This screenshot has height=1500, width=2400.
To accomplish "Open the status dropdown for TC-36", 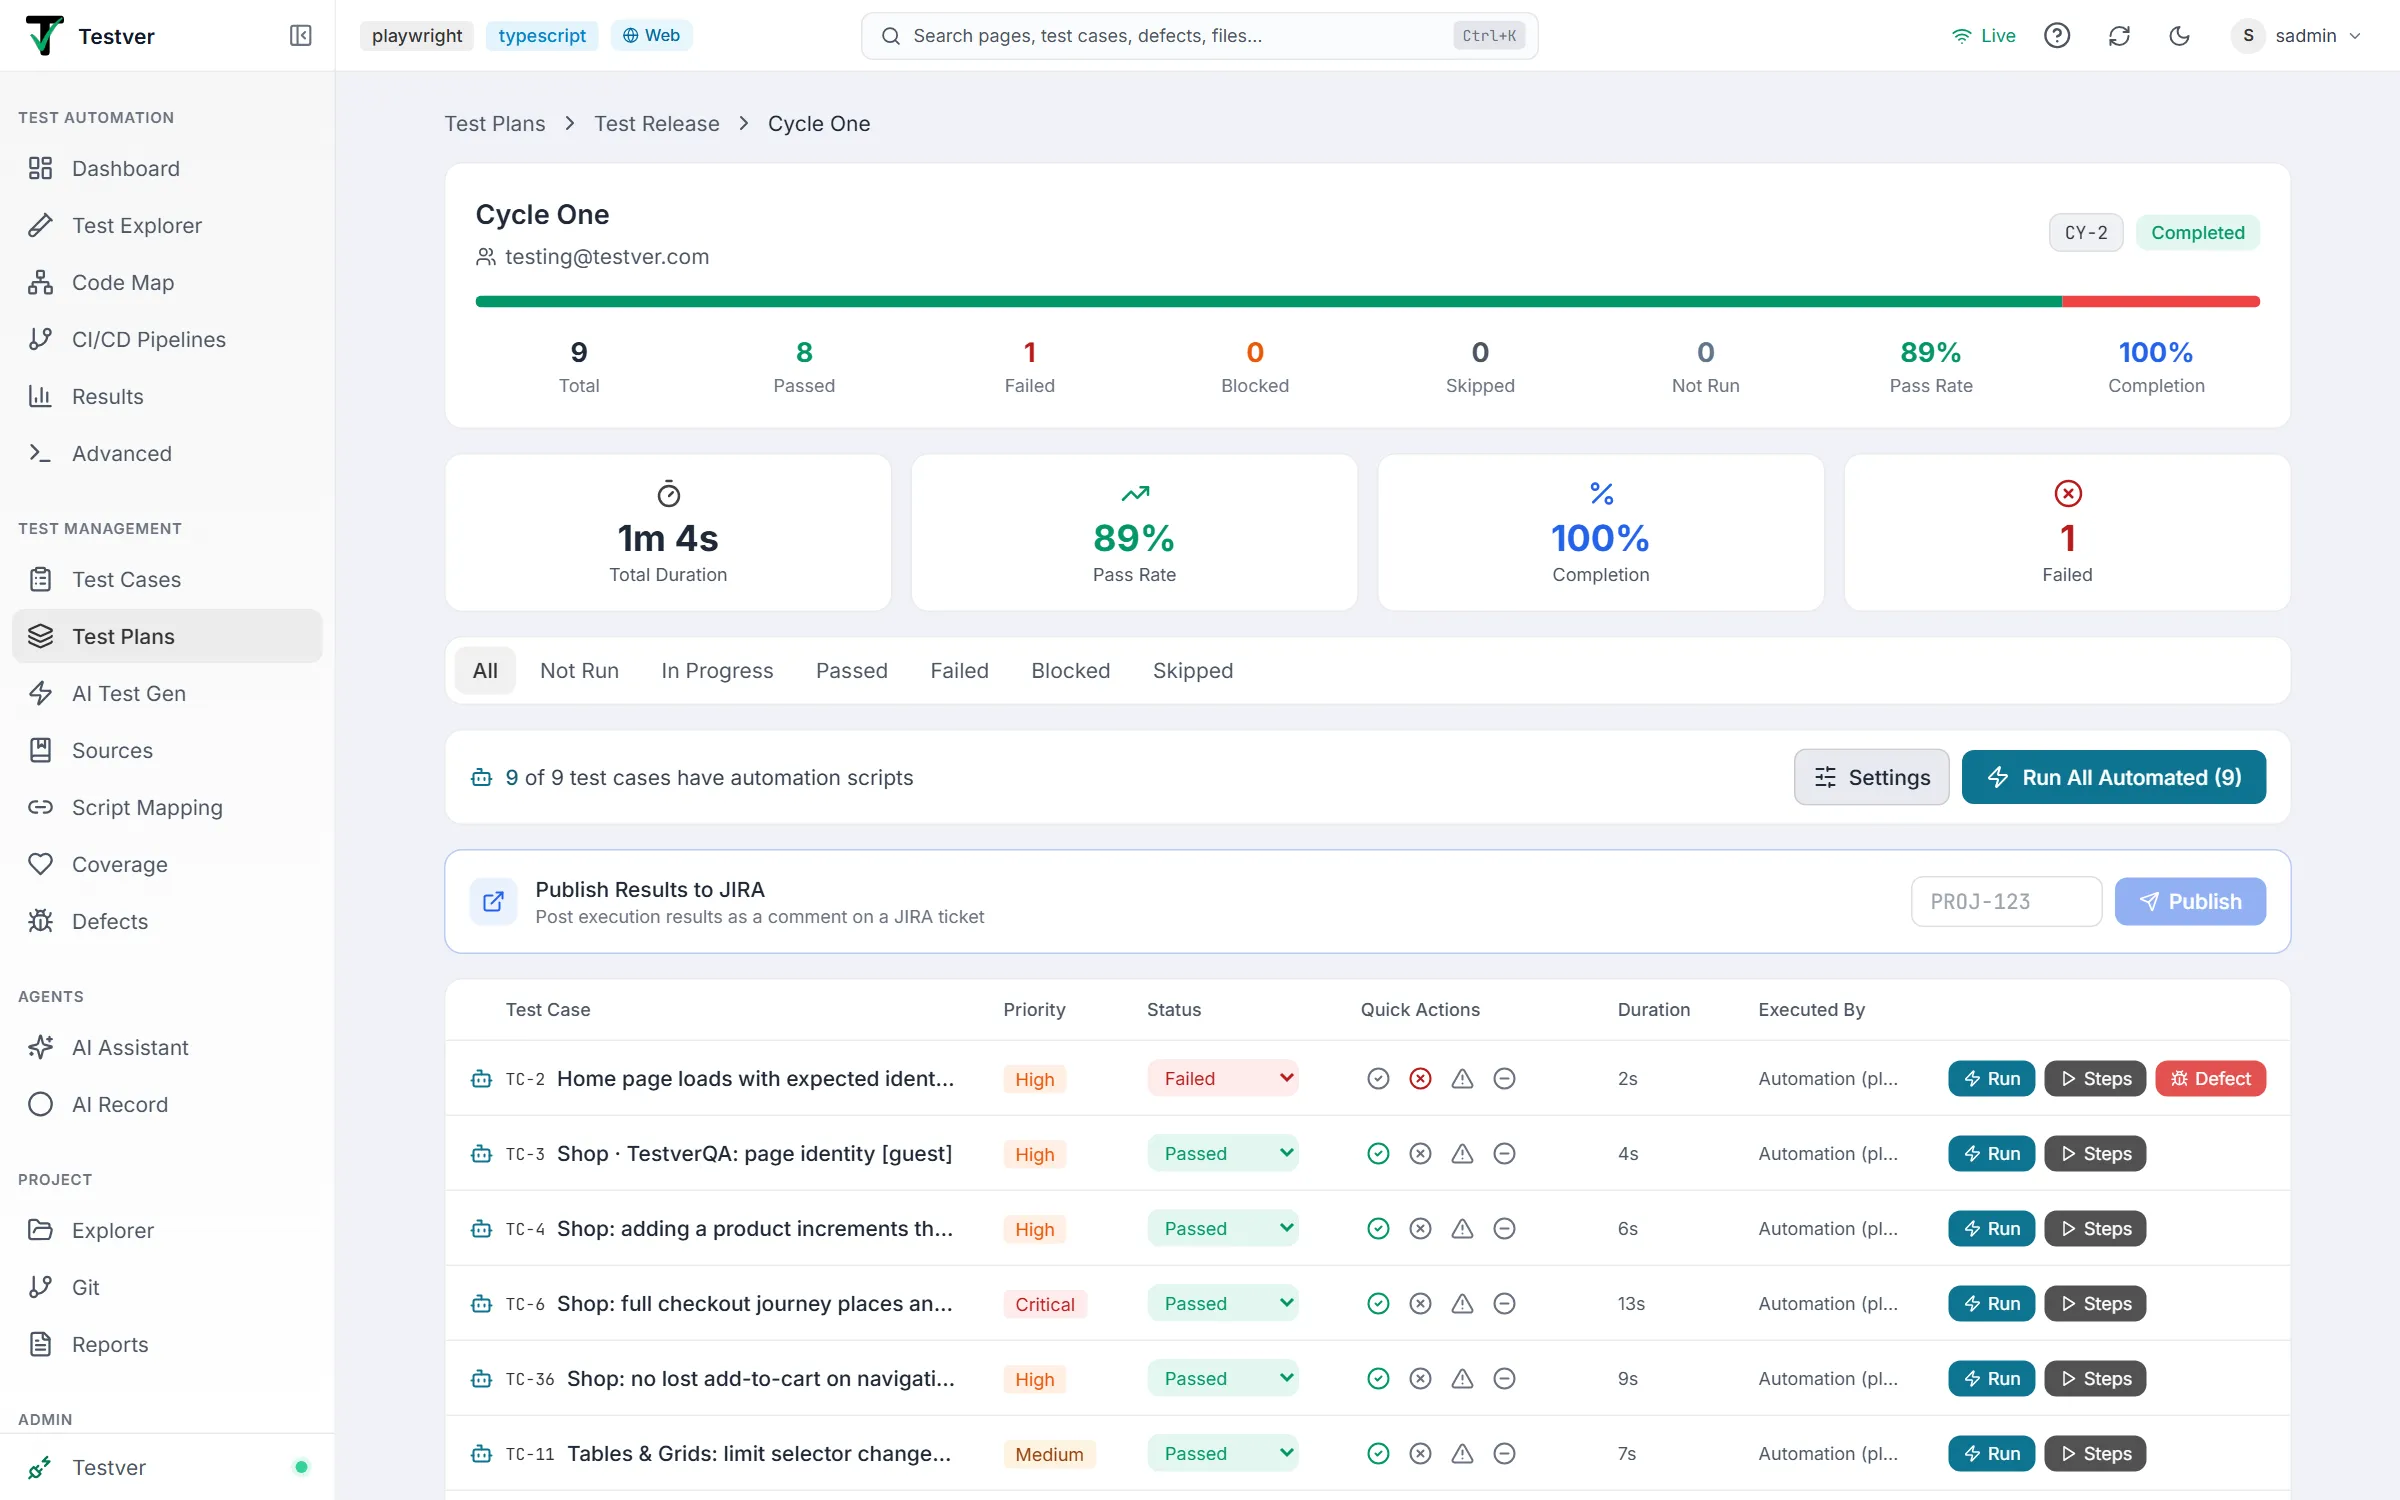I will pyautogui.click(x=1223, y=1378).
